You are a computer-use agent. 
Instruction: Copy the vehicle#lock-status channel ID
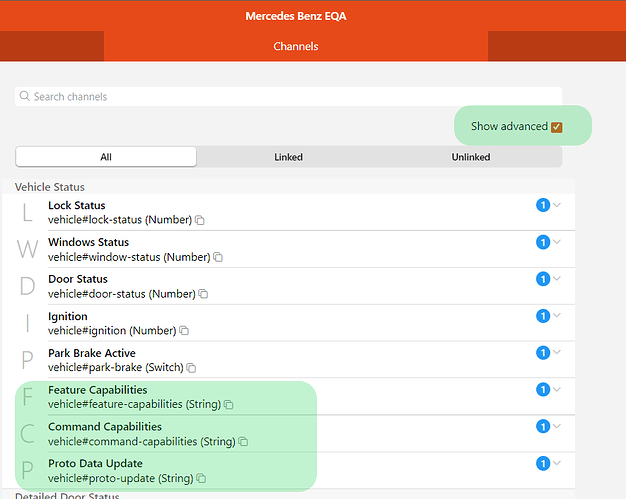[200, 220]
